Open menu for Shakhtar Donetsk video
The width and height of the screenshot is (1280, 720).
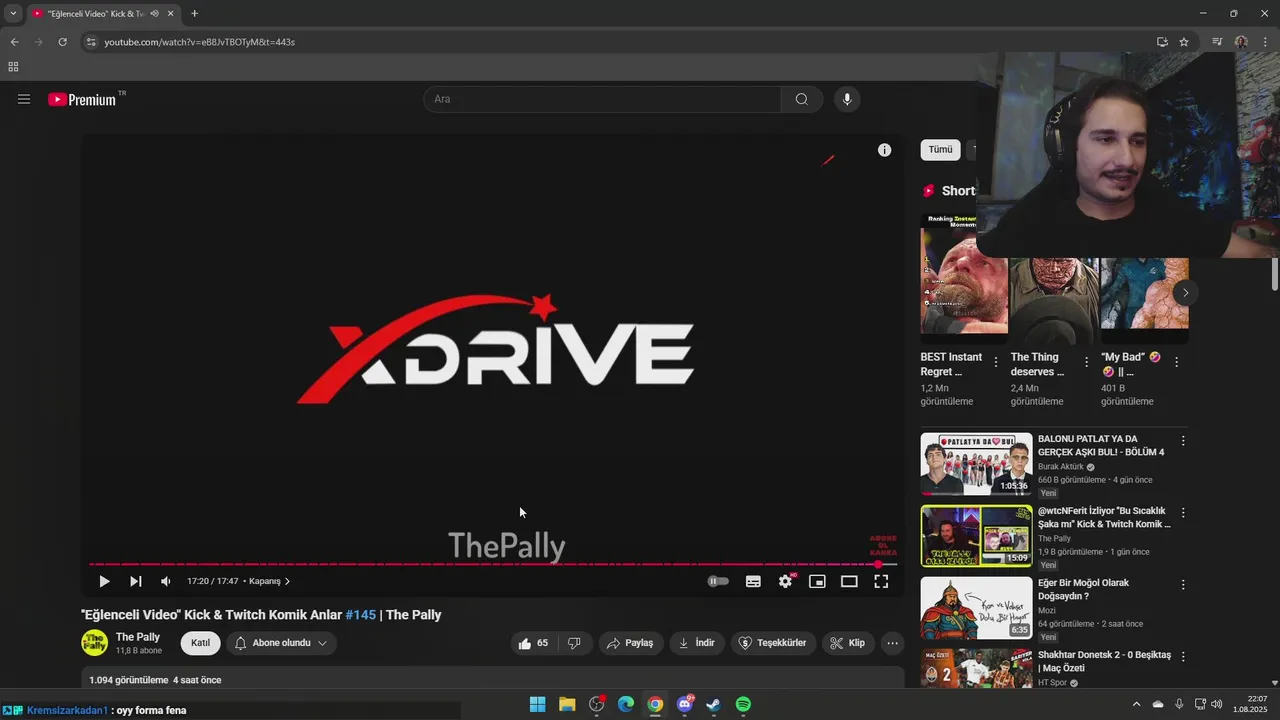1183,657
